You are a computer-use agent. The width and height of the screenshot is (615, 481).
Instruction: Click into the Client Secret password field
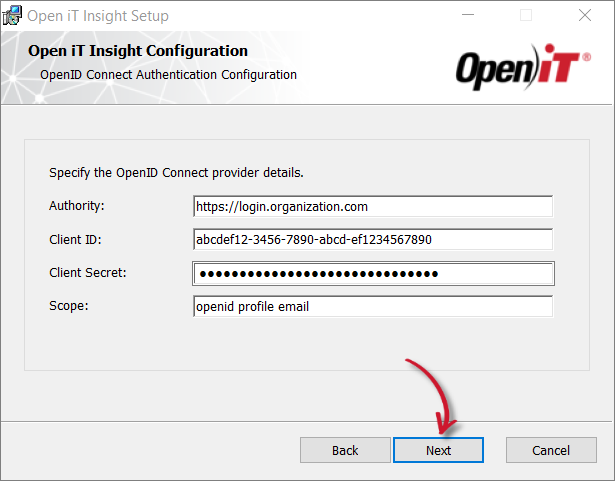[x=373, y=273]
